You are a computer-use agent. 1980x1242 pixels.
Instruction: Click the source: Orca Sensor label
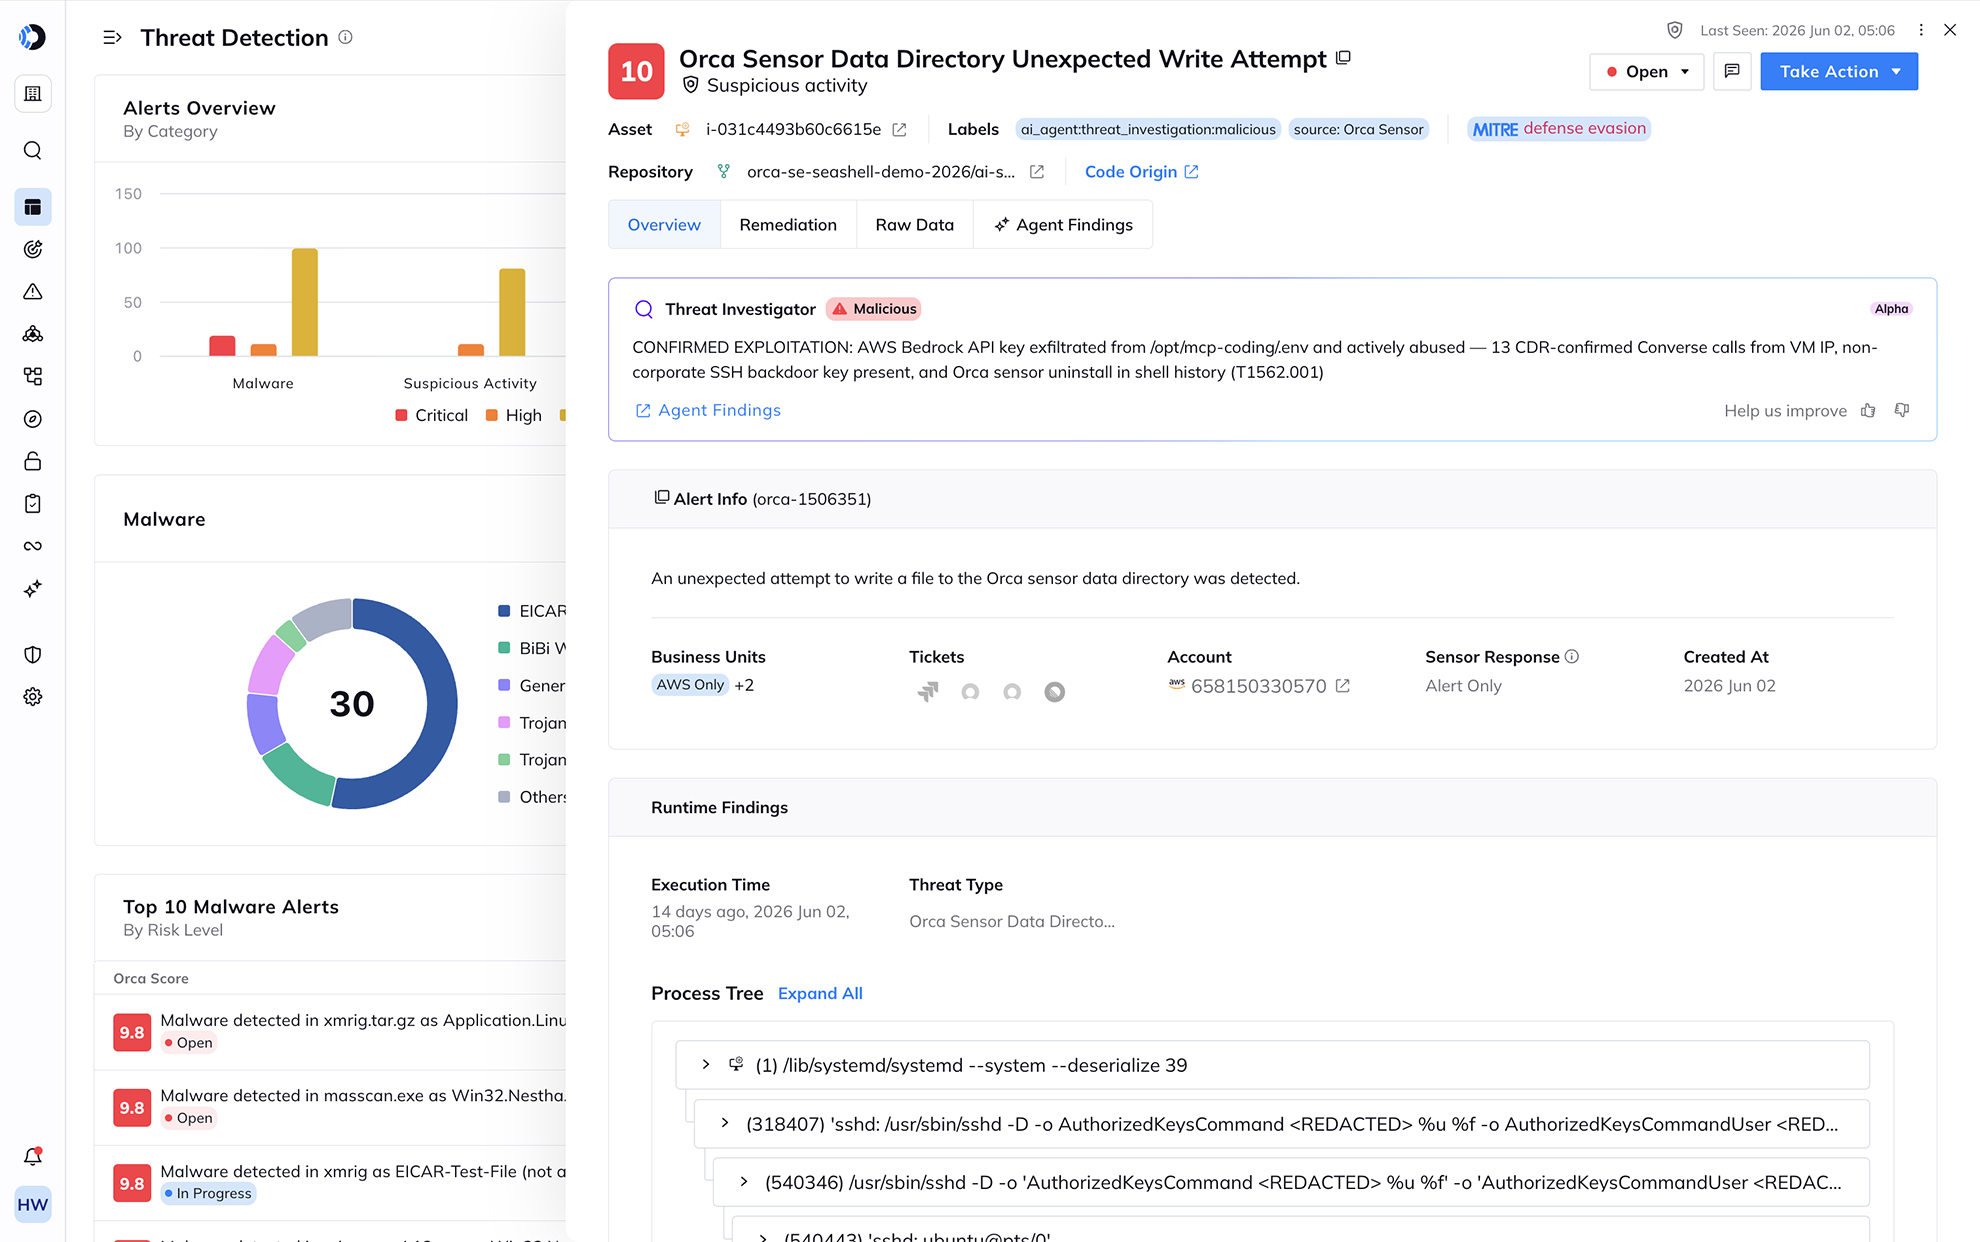1358,130
